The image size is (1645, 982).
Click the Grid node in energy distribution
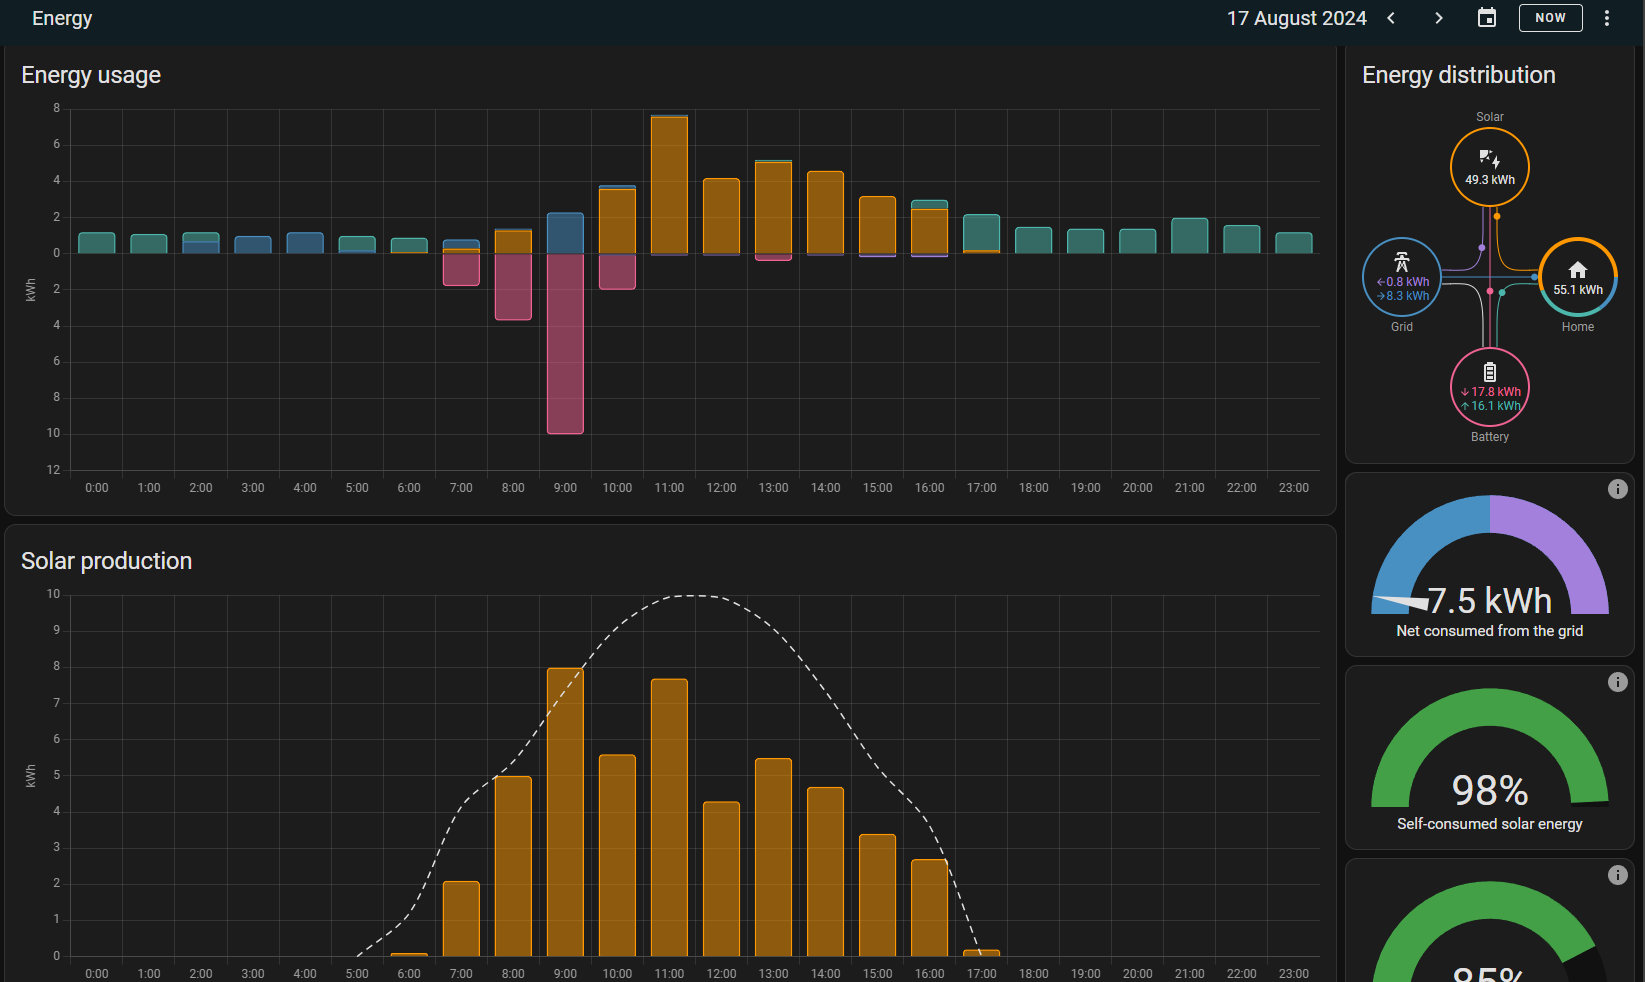click(1402, 277)
